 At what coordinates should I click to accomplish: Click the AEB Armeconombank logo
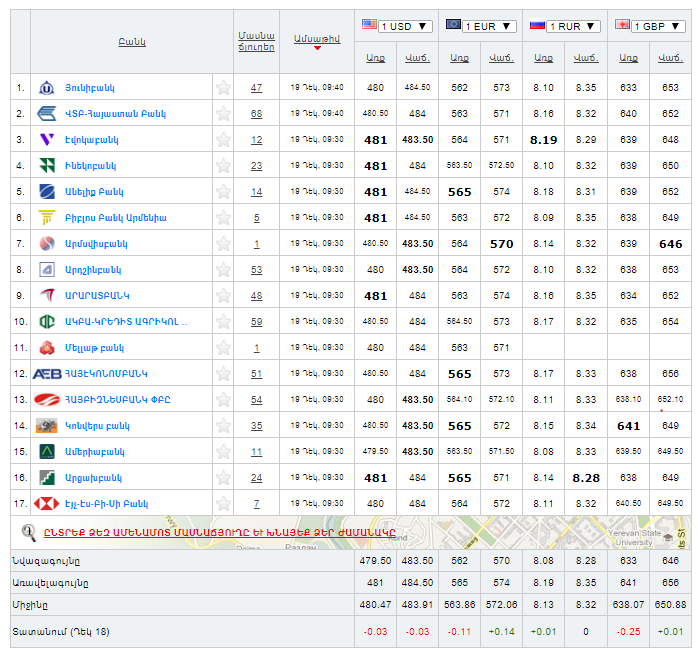coord(47,374)
